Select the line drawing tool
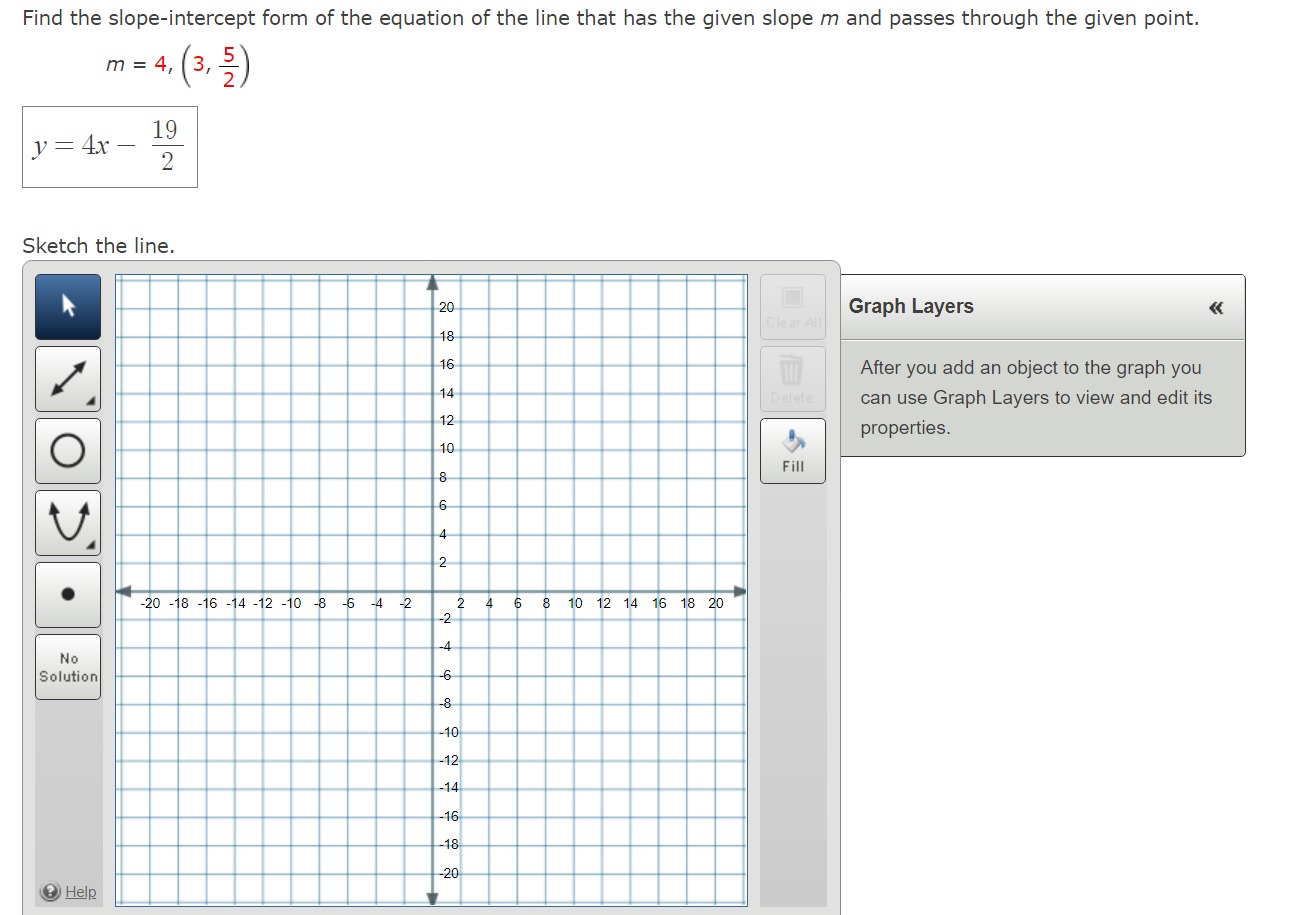This screenshot has width=1316, height=915. point(67,379)
